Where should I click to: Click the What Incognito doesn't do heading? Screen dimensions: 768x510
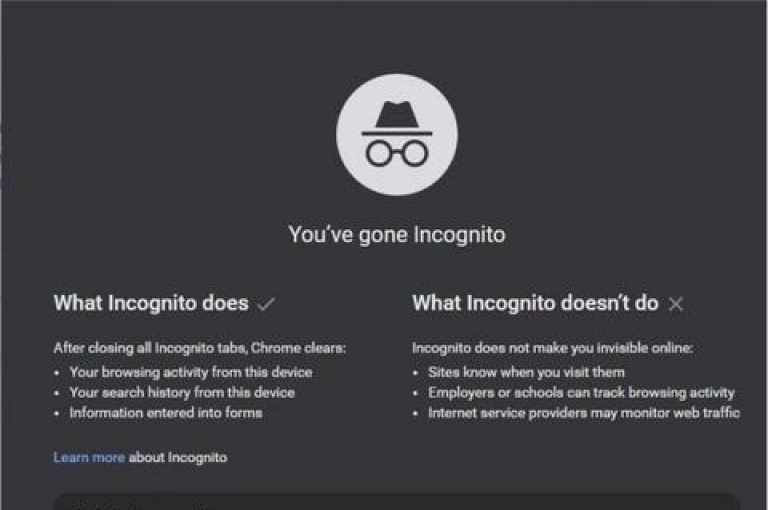tap(535, 303)
